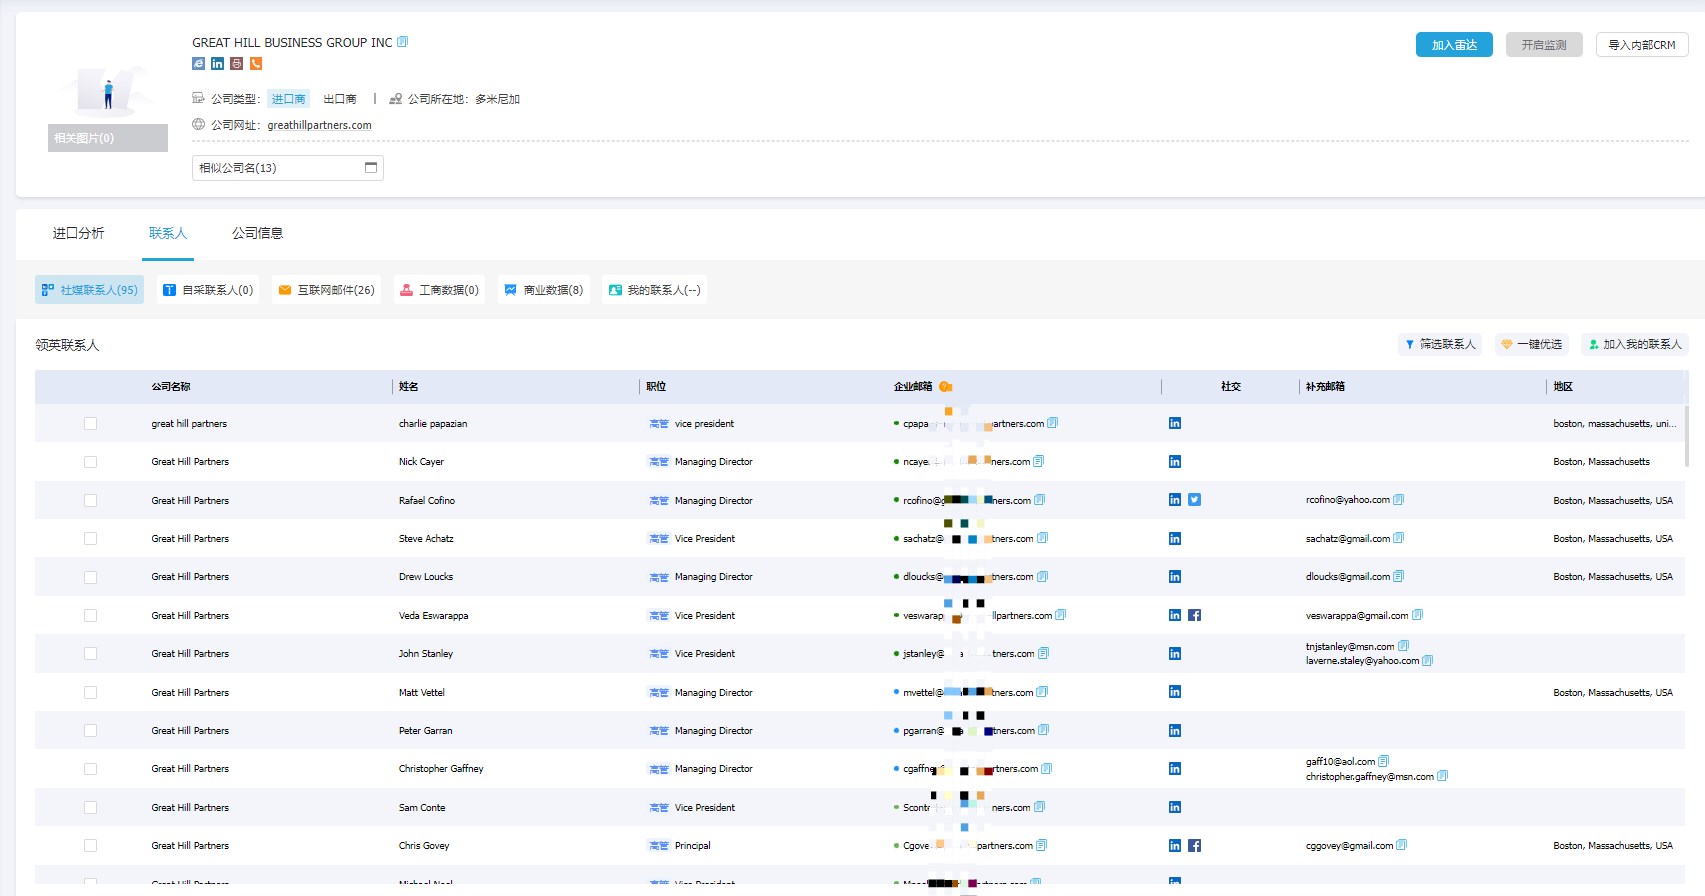Tick checkbox for Drew Loucks row
This screenshot has width=1705, height=896.
[x=91, y=577]
